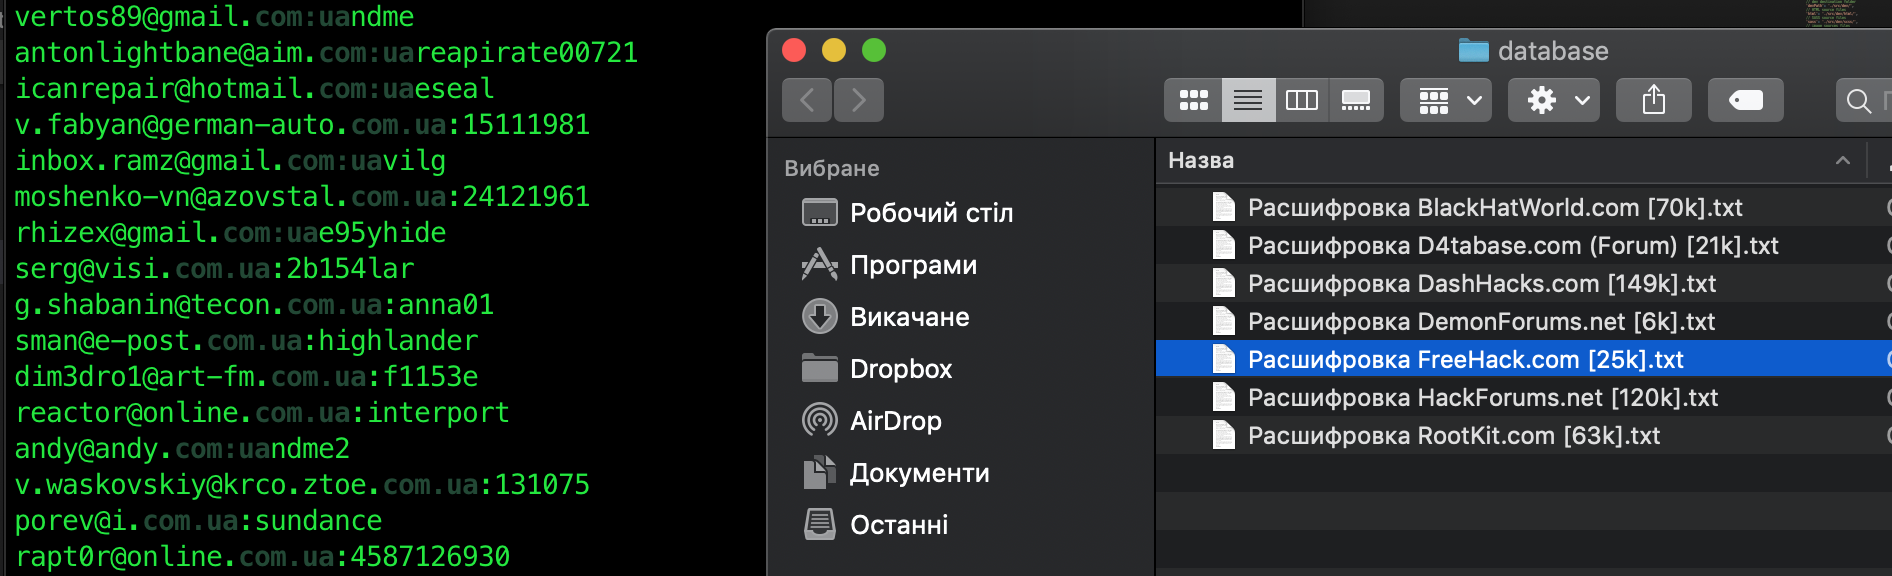Zoom the database Finder window with green button
This screenshot has width=1892, height=576.
point(874,50)
